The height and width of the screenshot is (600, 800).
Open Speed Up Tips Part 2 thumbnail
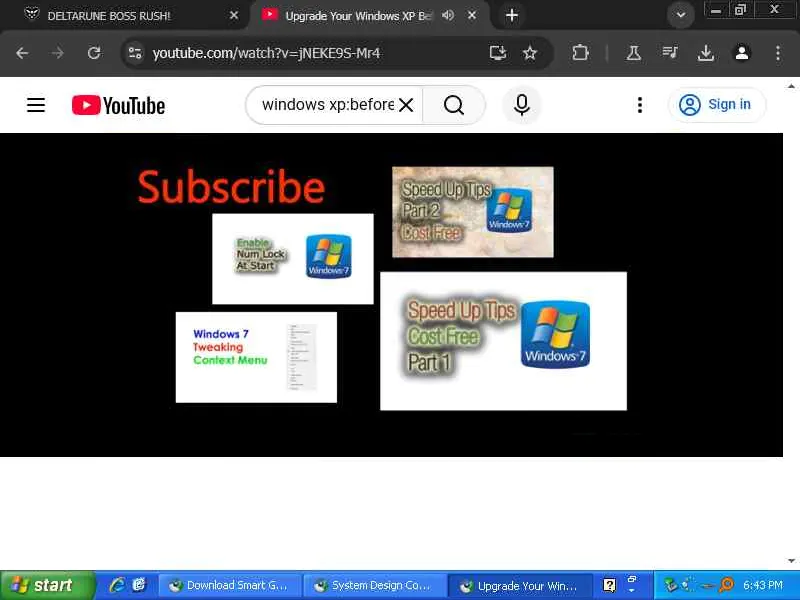coord(472,212)
